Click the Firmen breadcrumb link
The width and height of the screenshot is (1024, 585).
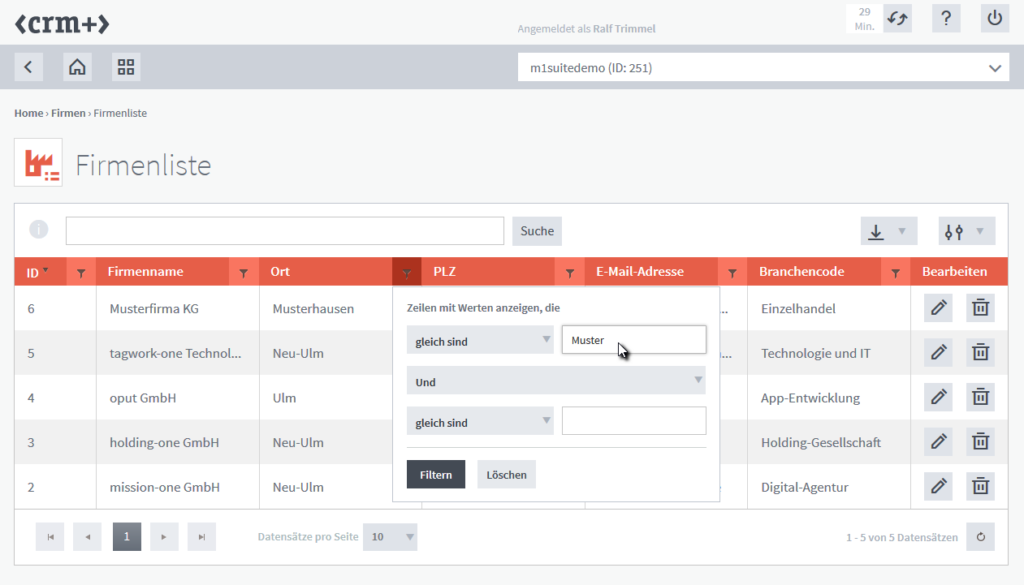click(x=68, y=113)
